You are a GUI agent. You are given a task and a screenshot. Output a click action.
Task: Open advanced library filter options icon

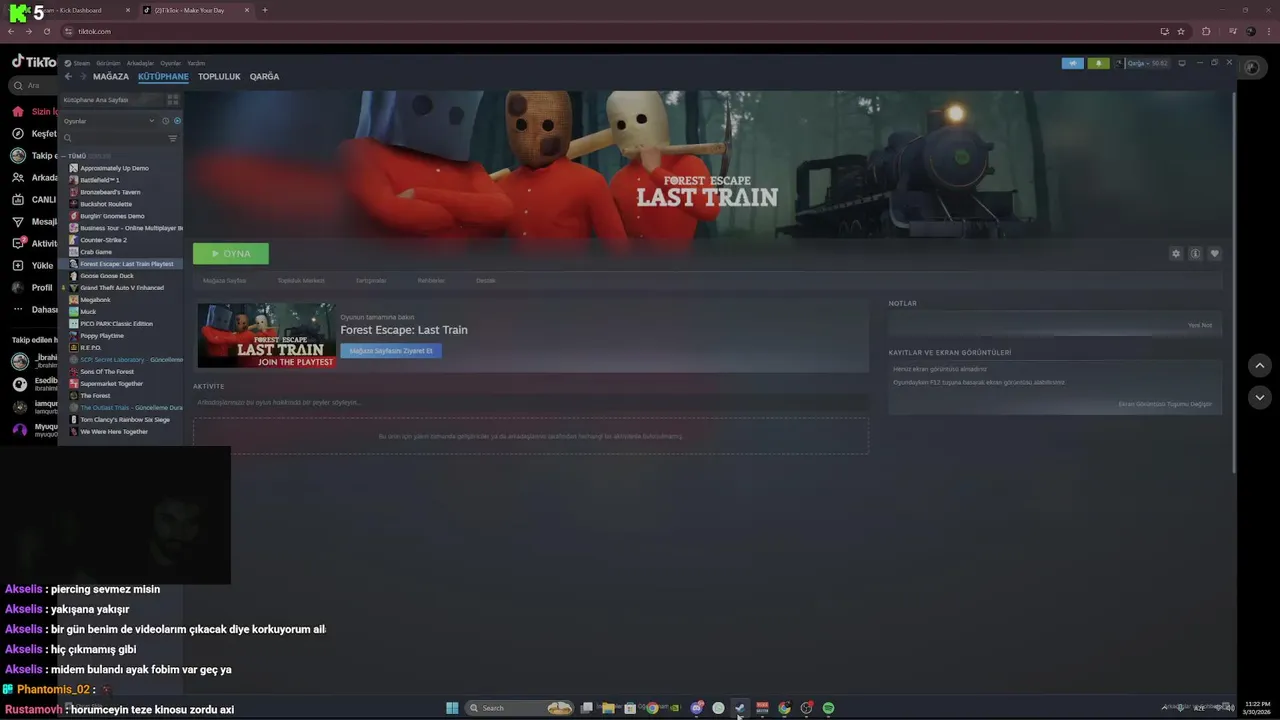click(172, 138)
